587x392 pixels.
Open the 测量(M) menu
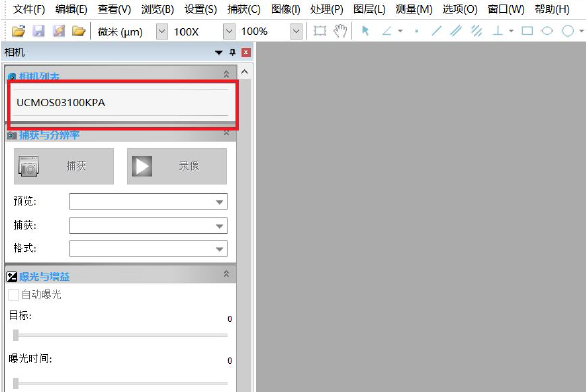tap(414, 9)
